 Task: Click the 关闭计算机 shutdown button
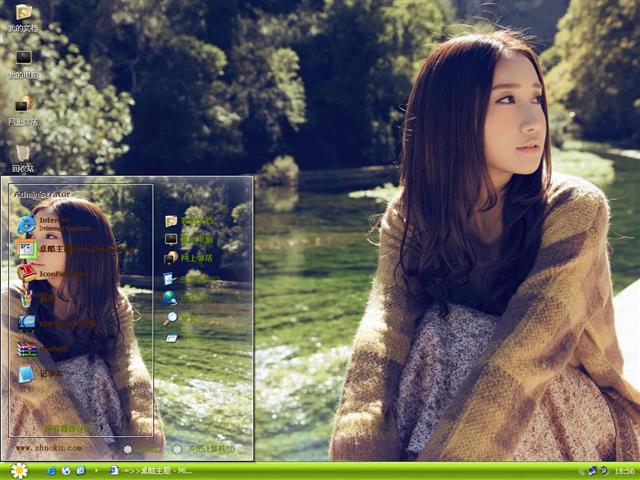(204, 449)
